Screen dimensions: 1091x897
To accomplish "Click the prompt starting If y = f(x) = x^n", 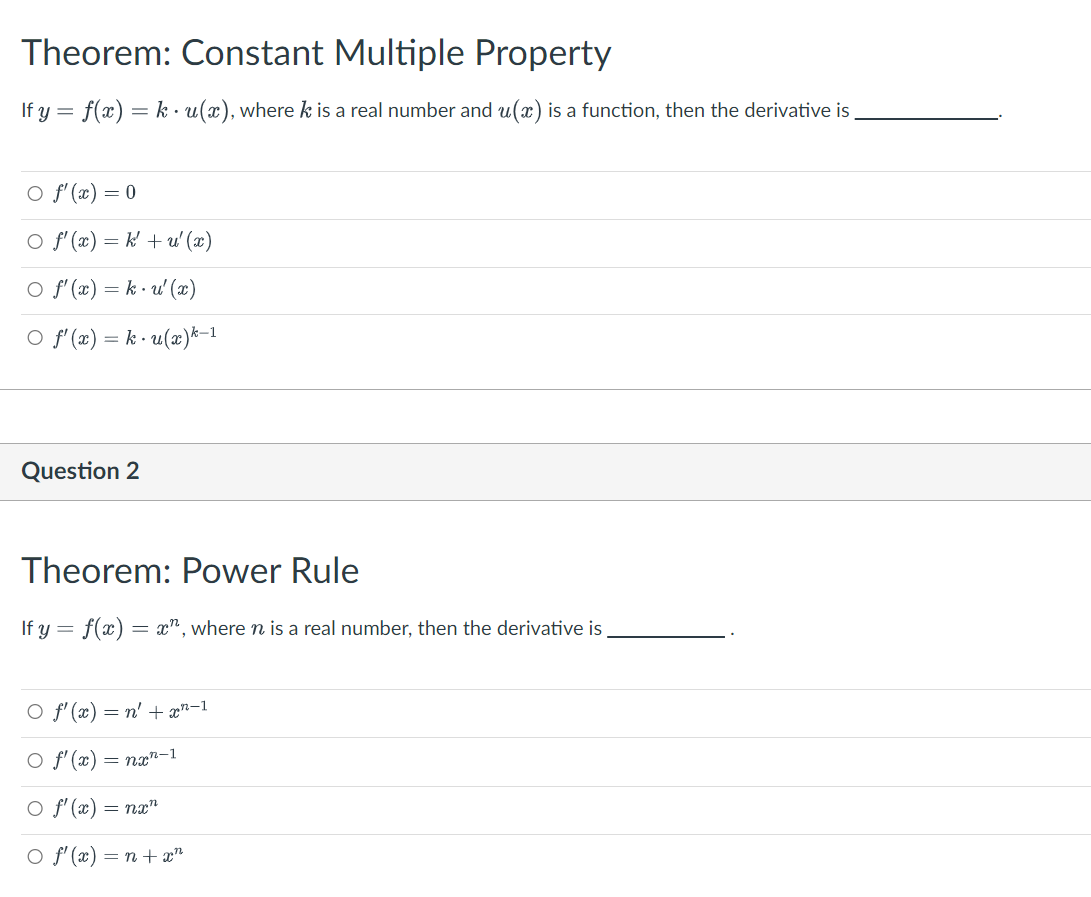I will click(378, 628).
